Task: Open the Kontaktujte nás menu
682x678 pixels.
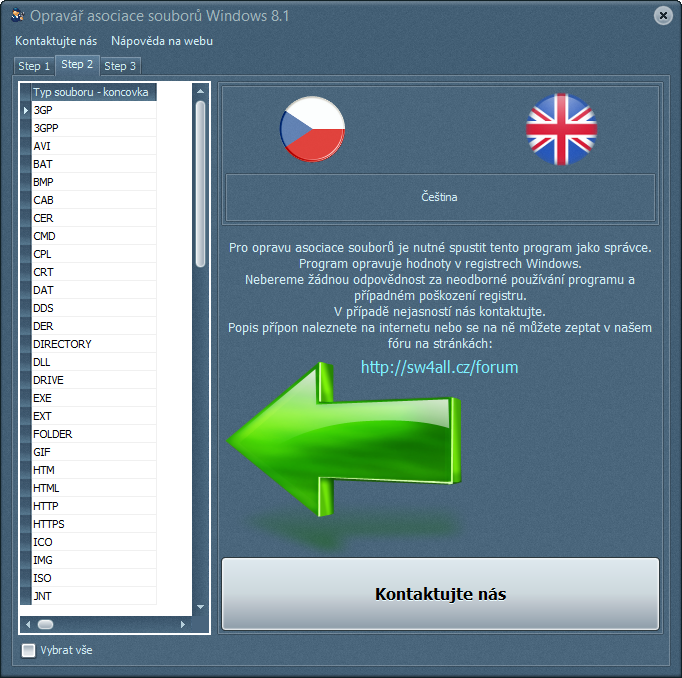Action: (x=56, y=41)
